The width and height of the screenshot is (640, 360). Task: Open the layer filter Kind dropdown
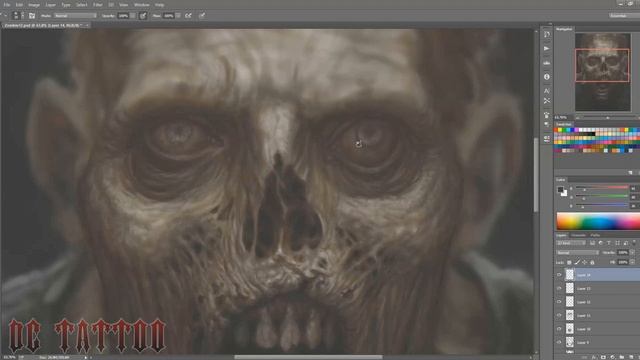click(x=571, y=243)
